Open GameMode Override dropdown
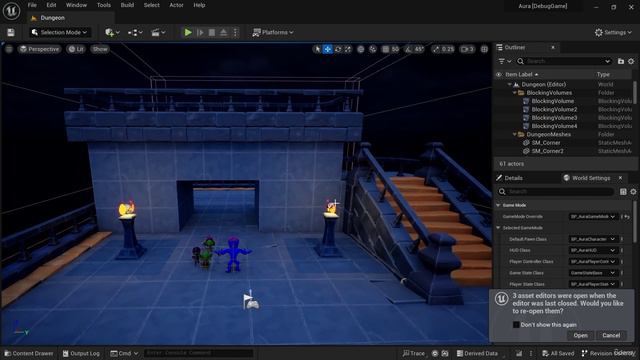Screen dimensions: 640x360 coord(593,217)
